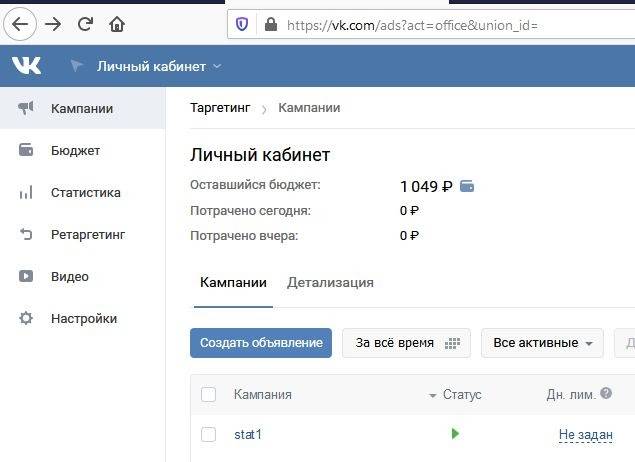Click the help question mark near Дн. лим.
The height and width of the screenshot is (462, 635).
(x=605, y=395)
